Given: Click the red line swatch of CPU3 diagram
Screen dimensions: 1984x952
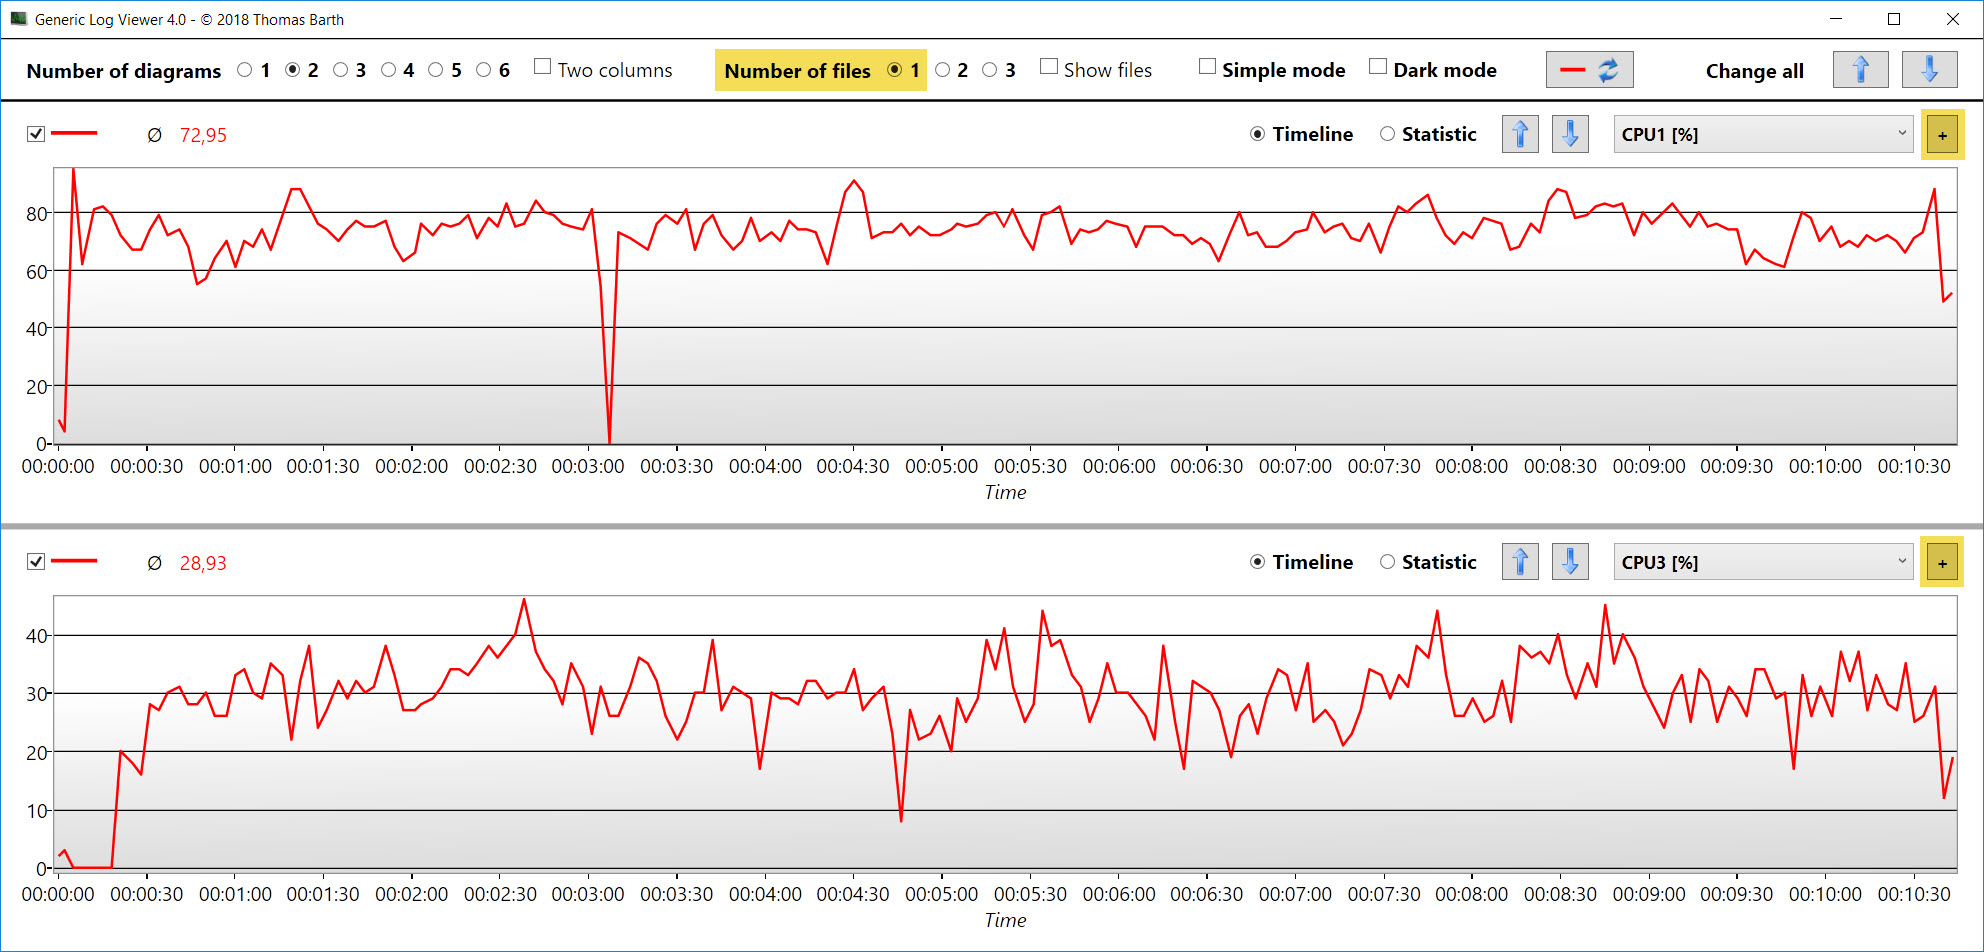Looking at the screenshot, I should [74, 561].
